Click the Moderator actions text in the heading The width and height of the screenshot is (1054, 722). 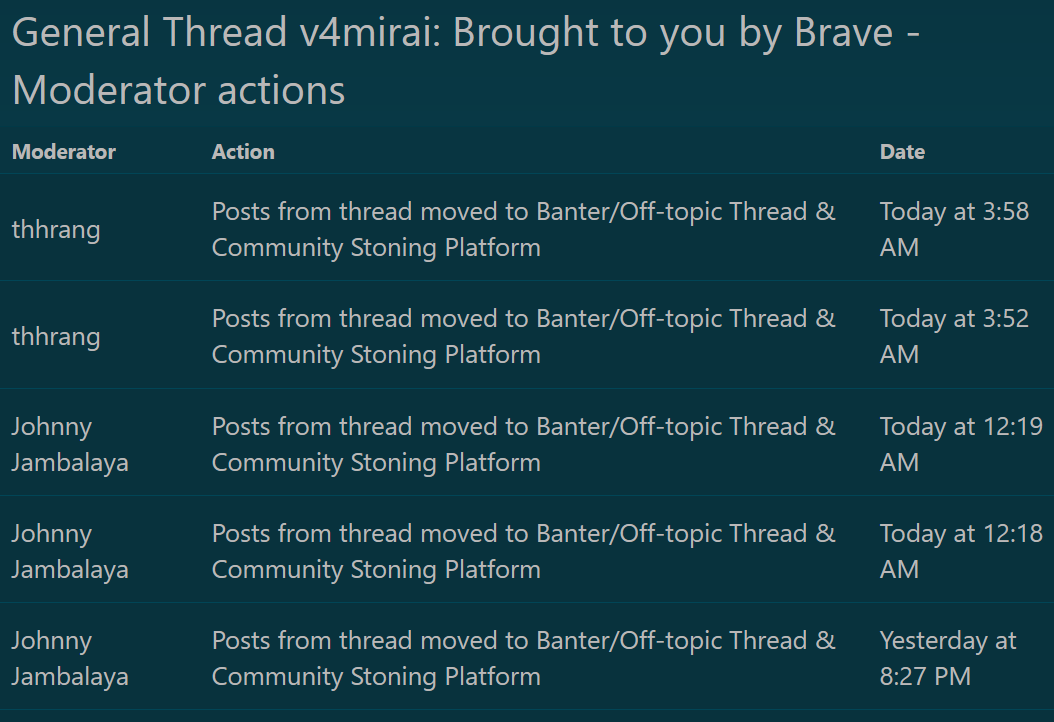point(179,90)
